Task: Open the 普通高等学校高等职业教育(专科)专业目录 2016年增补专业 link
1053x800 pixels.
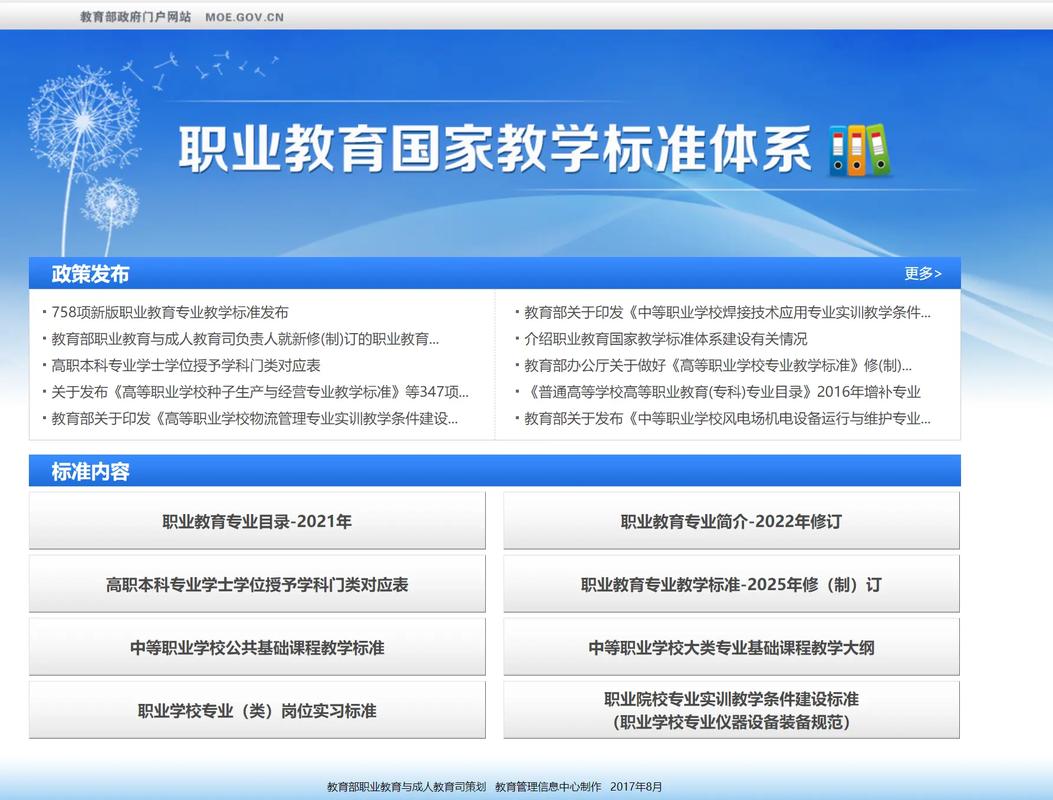Action: click(720, 393)
